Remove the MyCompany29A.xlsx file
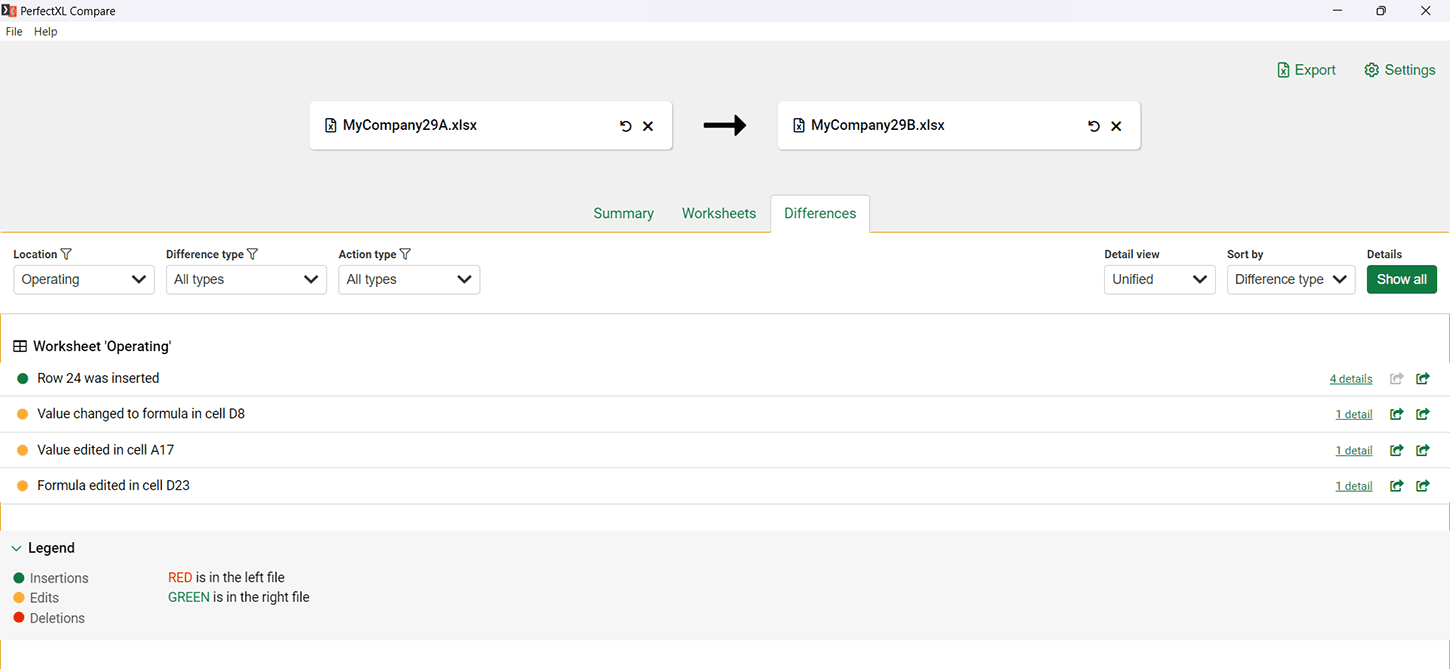Viewport: 1450px width, 669px height. tap(648, 126)
